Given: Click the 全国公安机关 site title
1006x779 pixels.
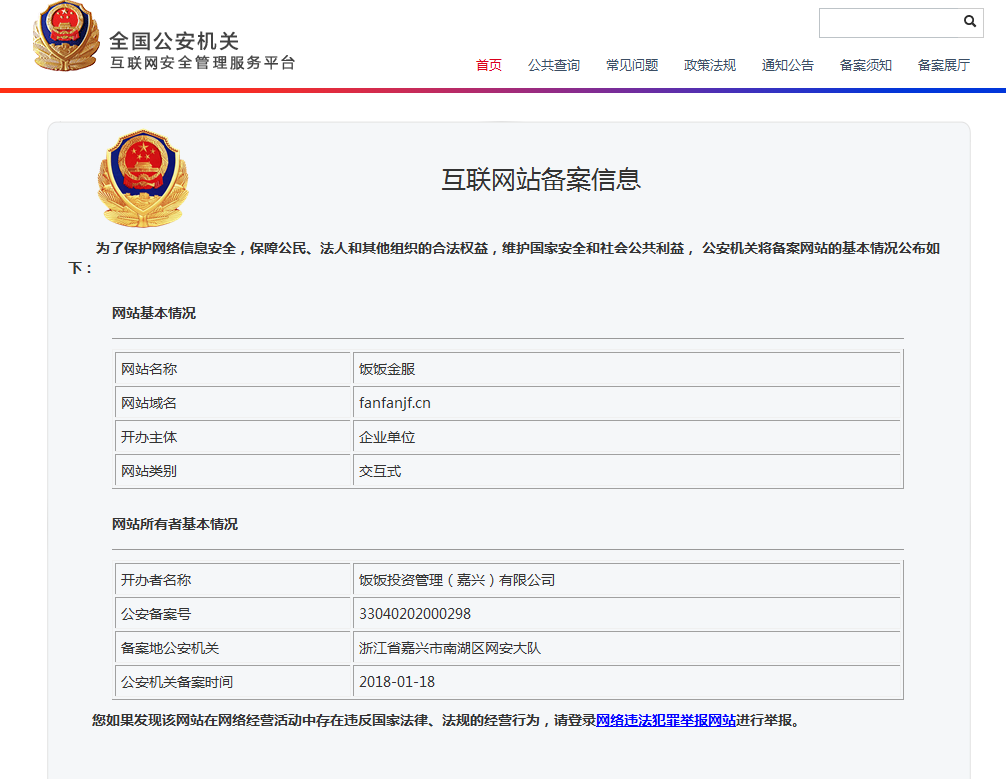Looking at the screenshot, I should pos(174,41).
